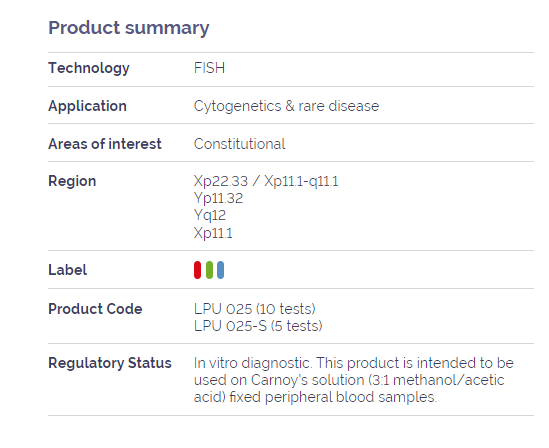The image size is (549, 448).
Task: Click the blue label pill
Action: click(x=220, y=270)
